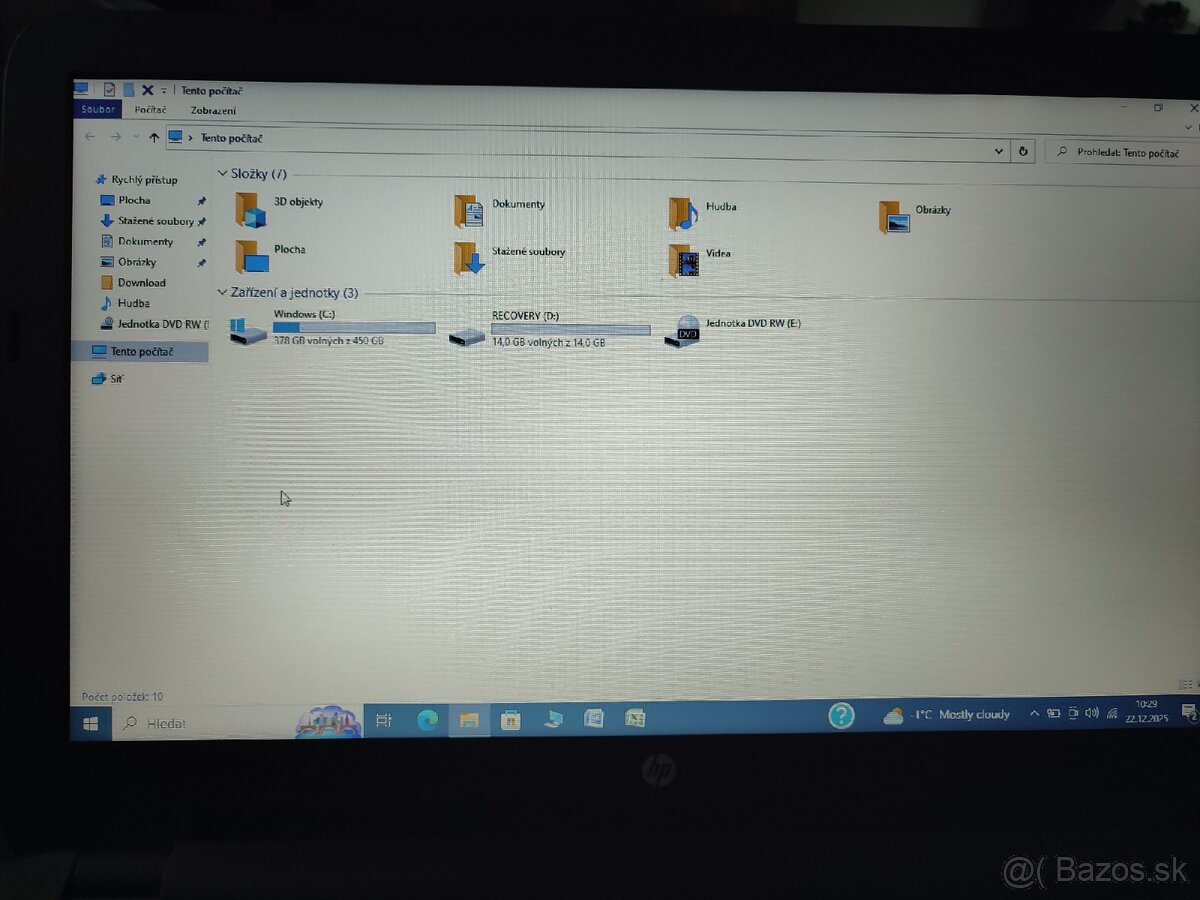Click the Windows (C:) capacity bar
The image size is (1200, 900).
[355, 328]
